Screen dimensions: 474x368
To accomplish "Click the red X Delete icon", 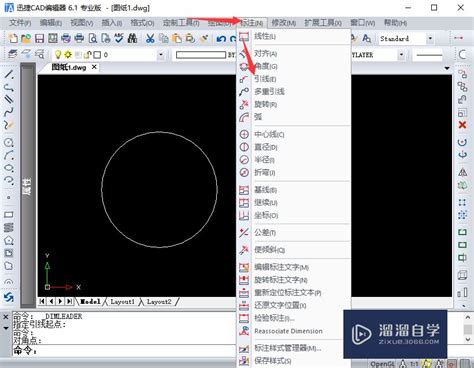I will click(x=462, y=125).
